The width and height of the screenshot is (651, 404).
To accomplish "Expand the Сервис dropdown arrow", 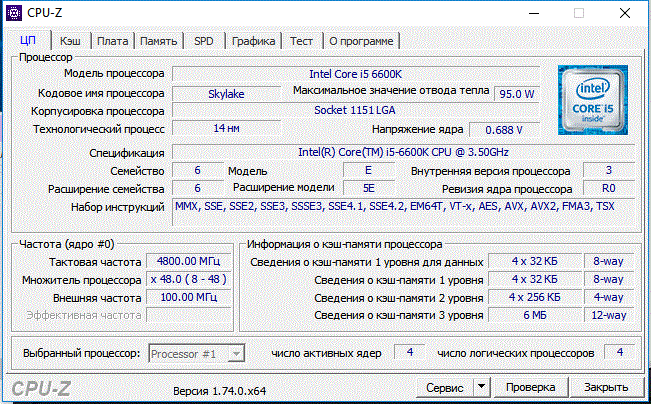I will coord(482,387).
